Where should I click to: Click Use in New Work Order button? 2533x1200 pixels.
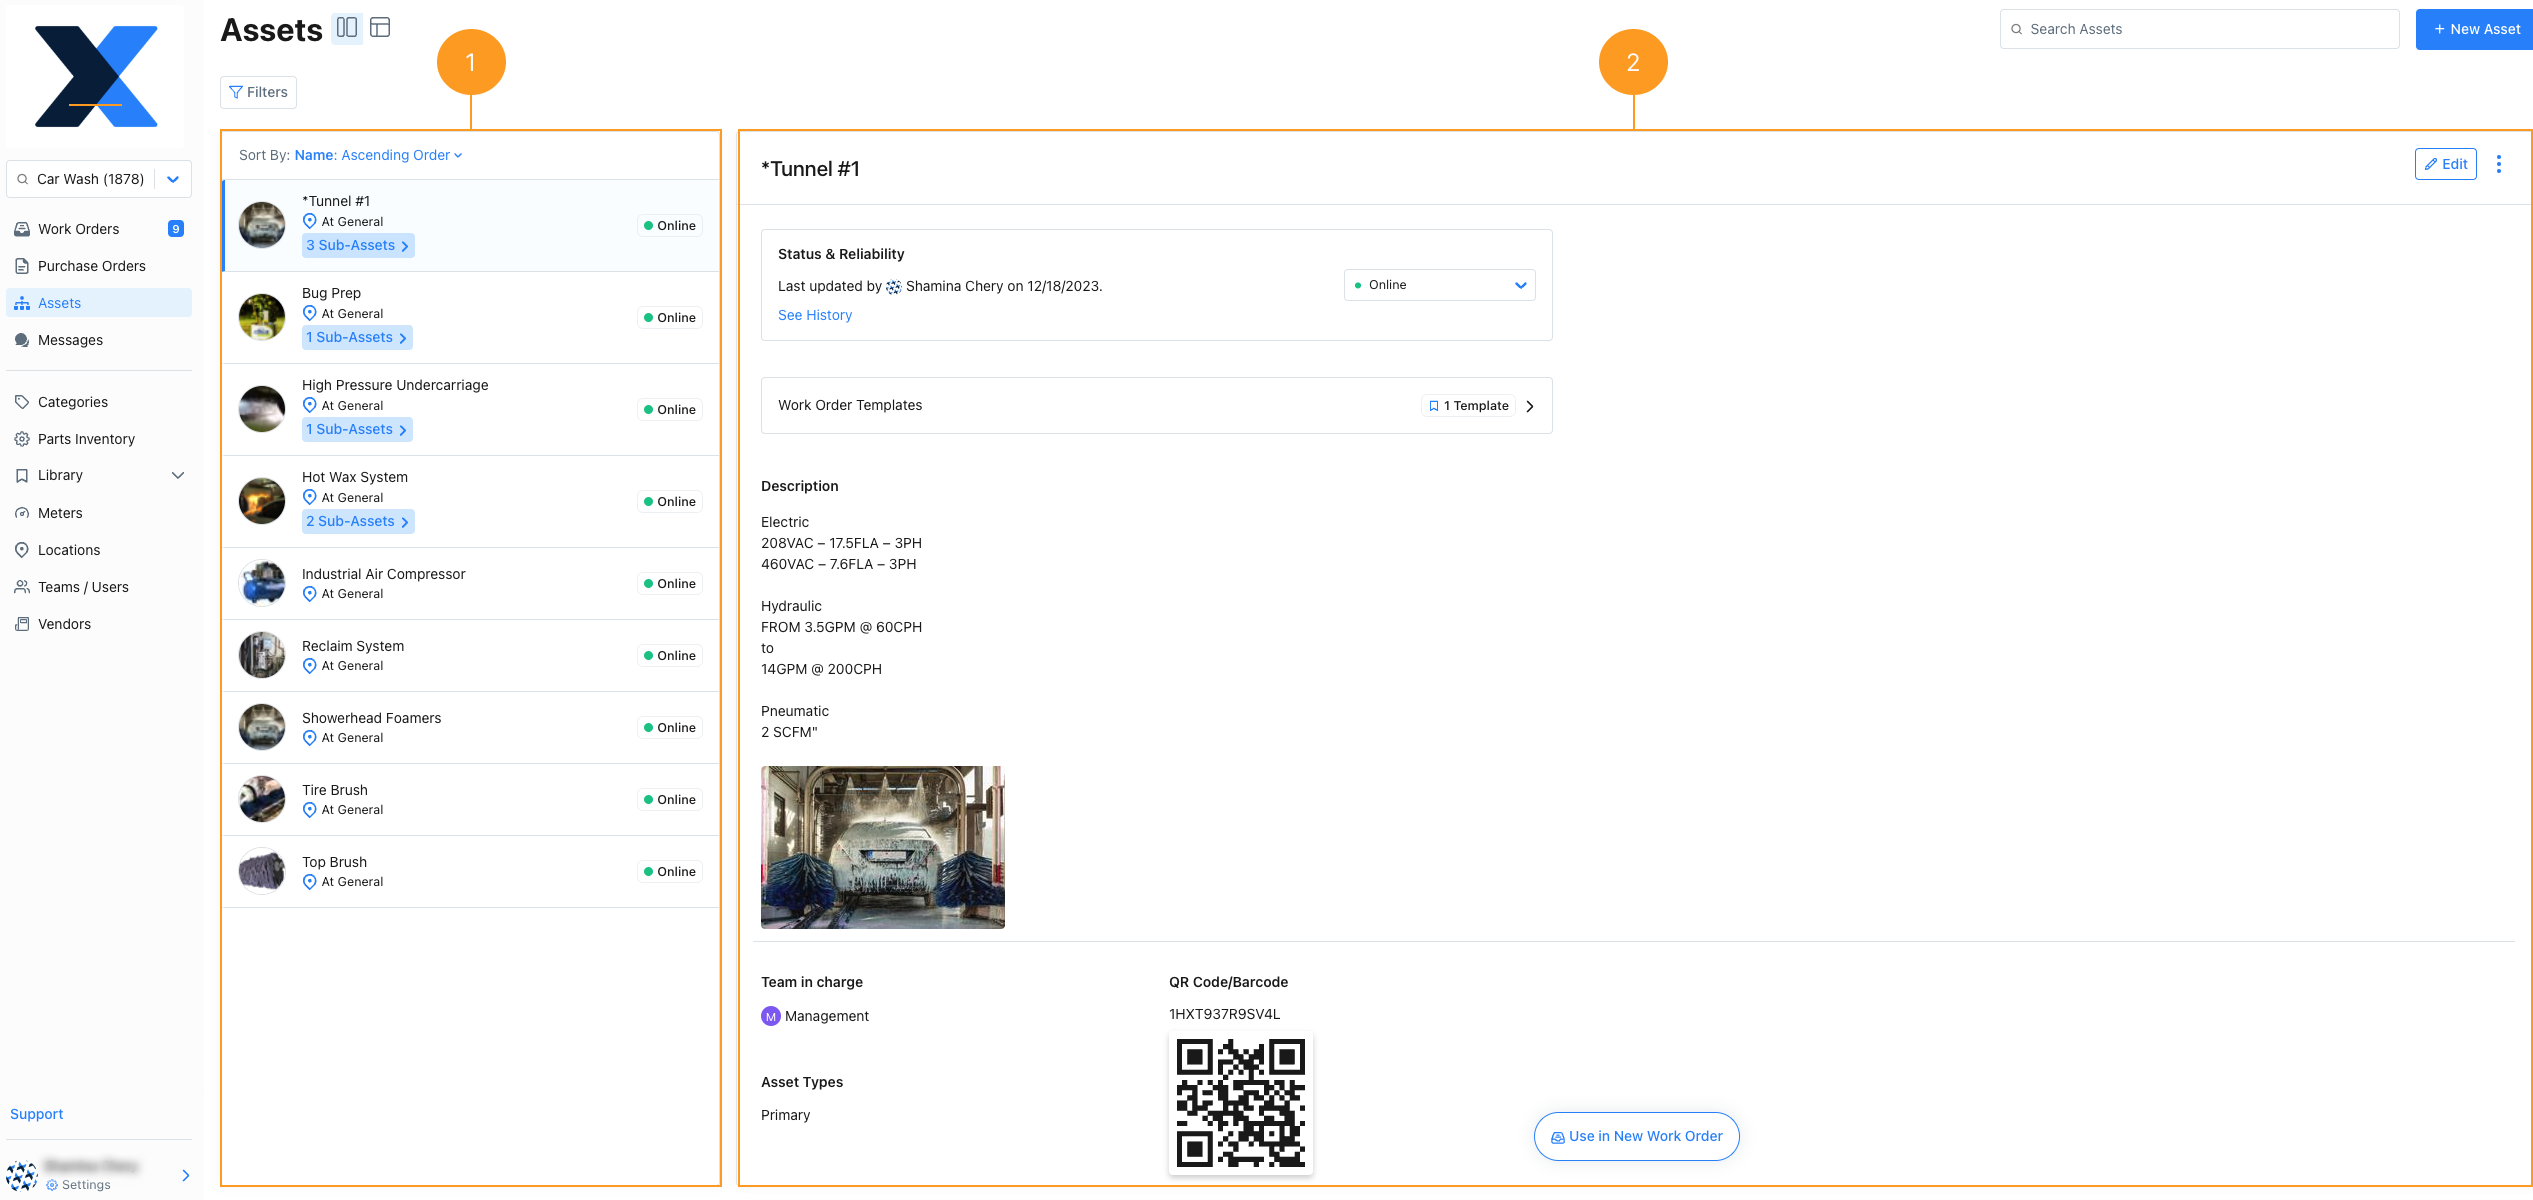[x=1636, y=1135]
